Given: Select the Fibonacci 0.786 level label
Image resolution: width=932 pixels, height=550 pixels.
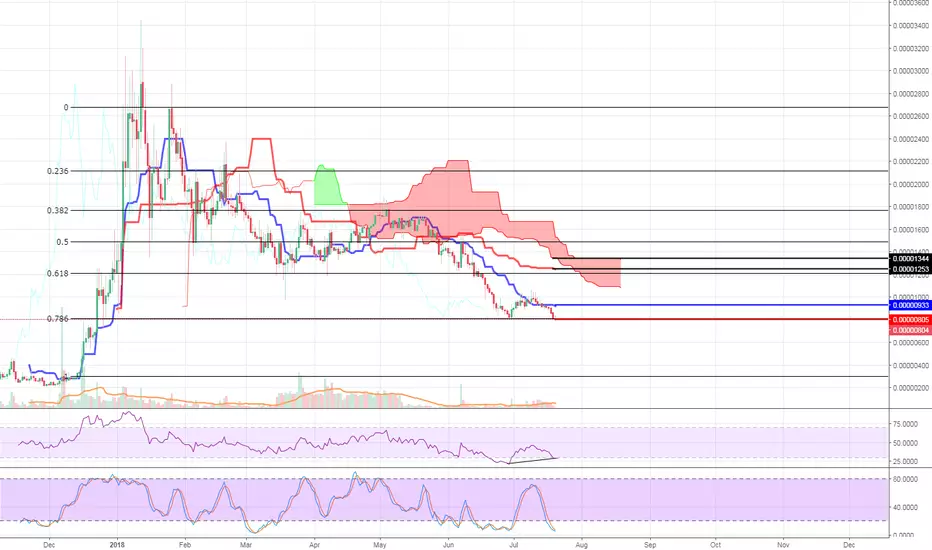Looking at the screenshot, I should click(58, 319).
